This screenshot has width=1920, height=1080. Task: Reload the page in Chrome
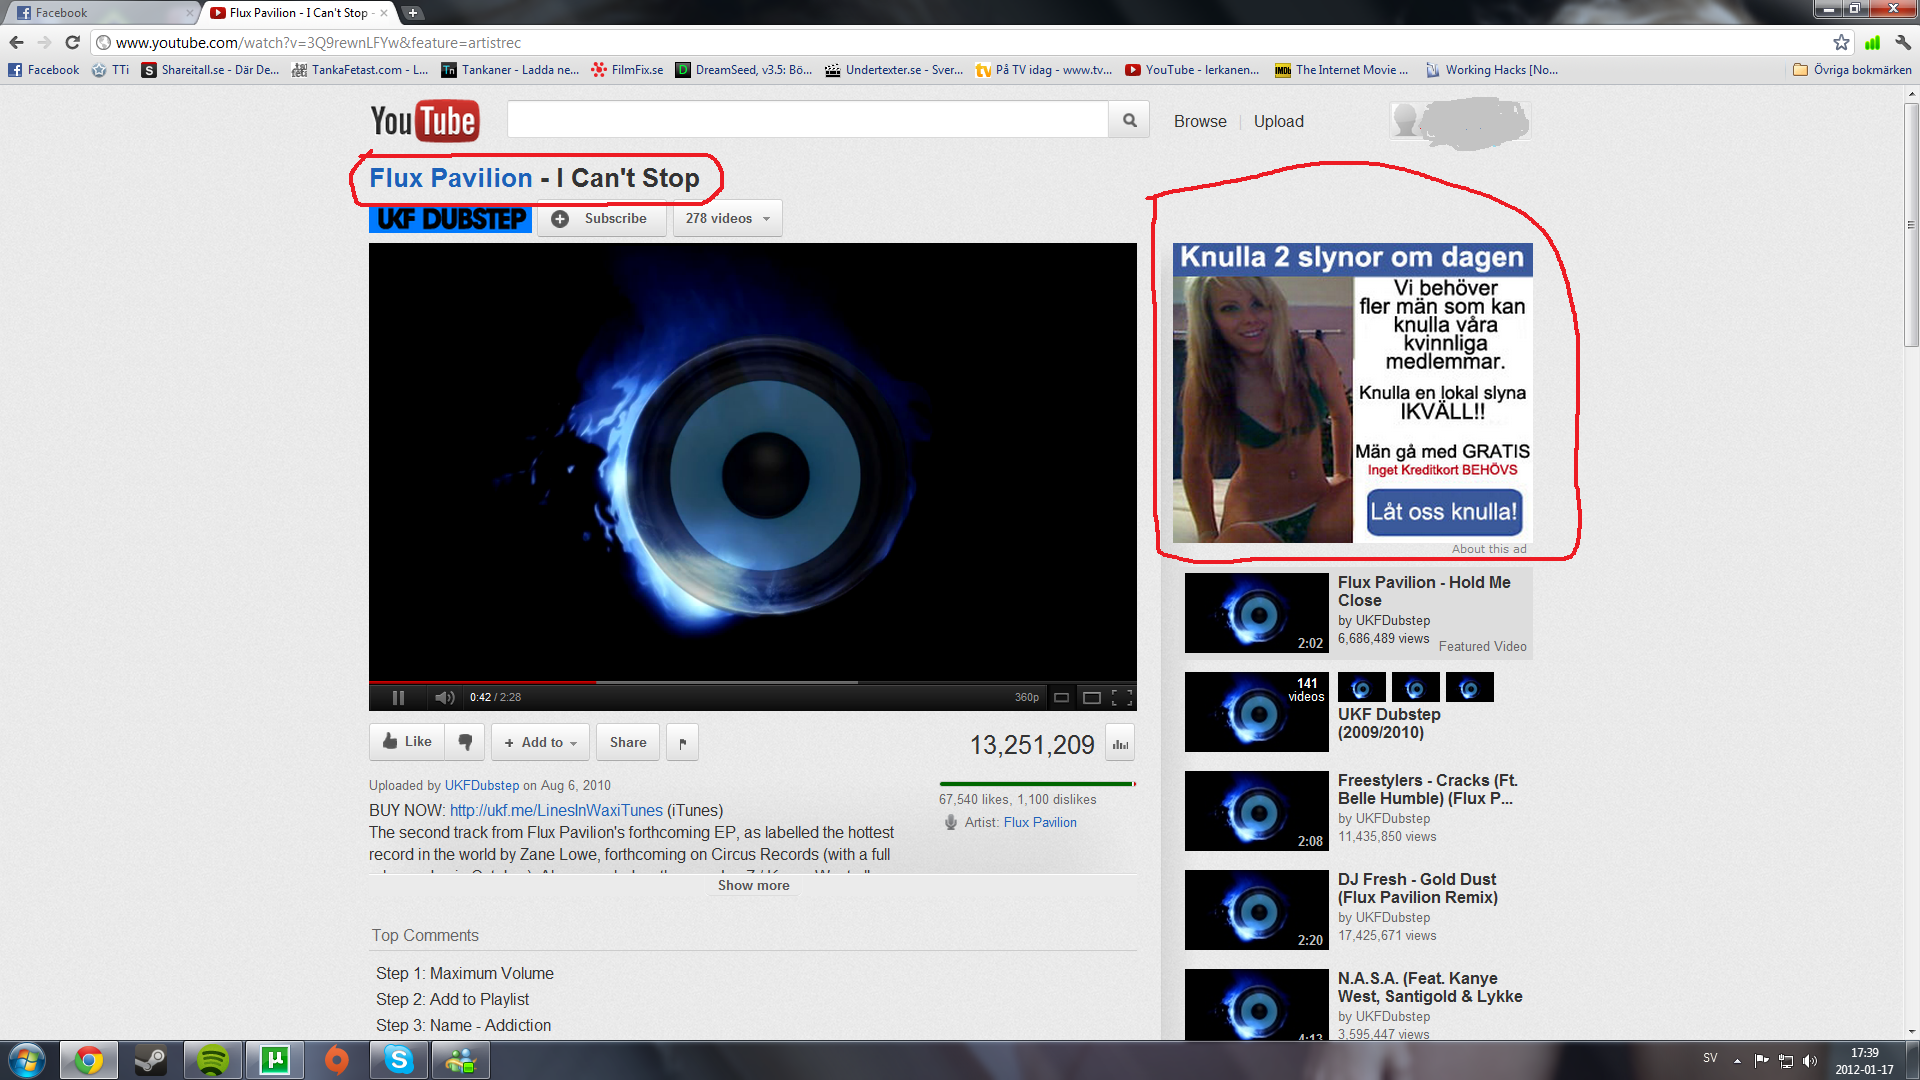click(72, 42)
